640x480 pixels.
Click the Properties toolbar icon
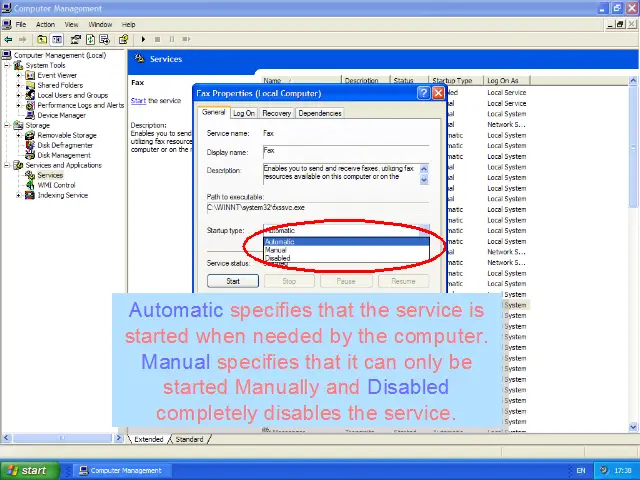tap(76, 39)
